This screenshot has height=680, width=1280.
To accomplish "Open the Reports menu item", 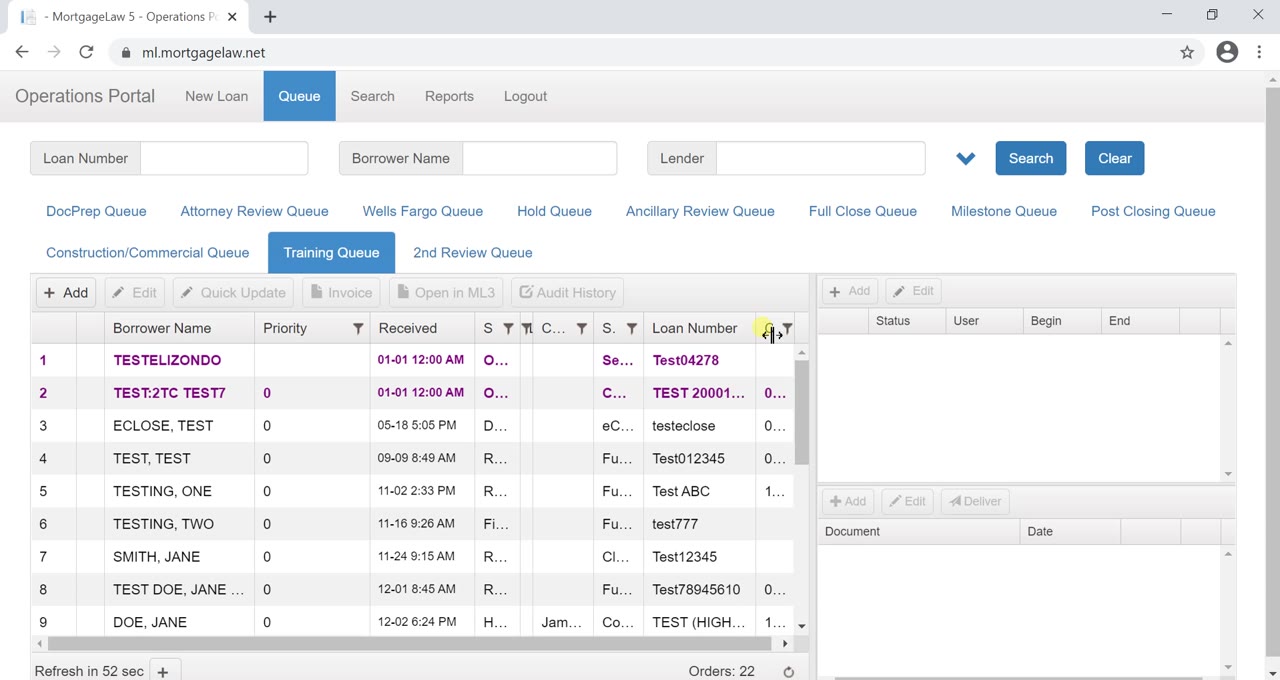I will [x=449, y=97].
